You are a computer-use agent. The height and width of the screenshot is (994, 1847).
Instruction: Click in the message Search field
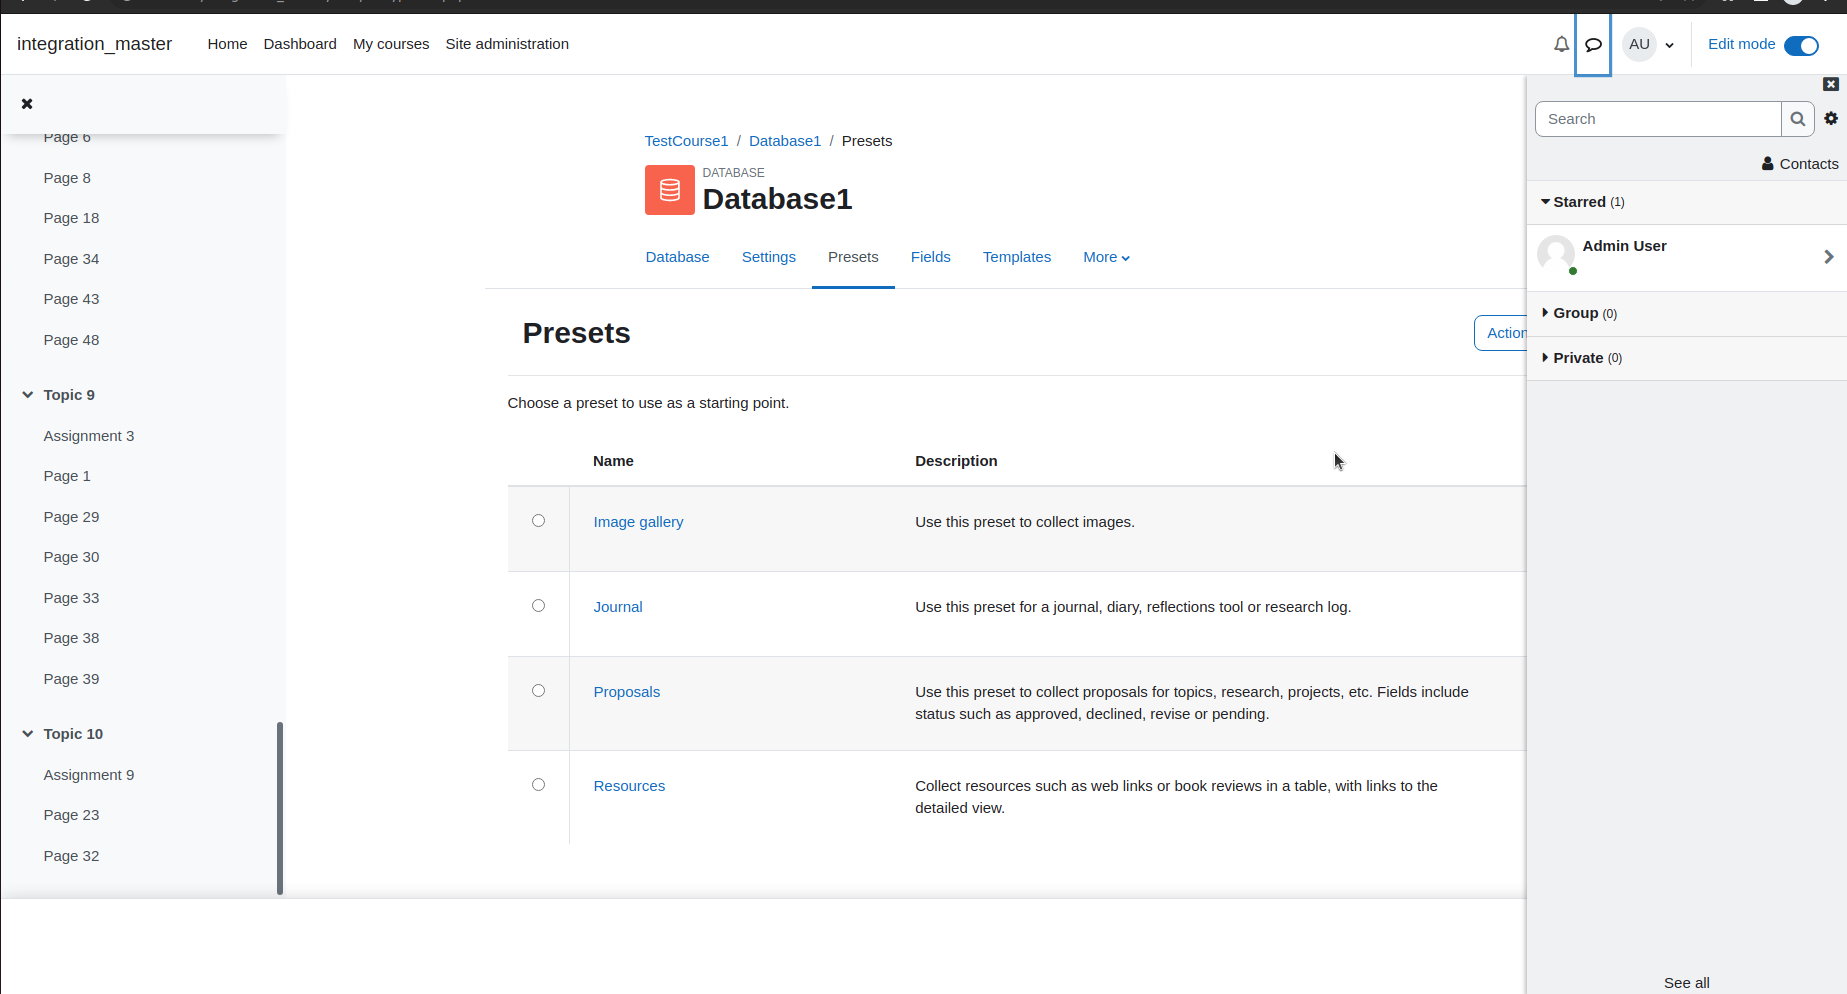1658,119
